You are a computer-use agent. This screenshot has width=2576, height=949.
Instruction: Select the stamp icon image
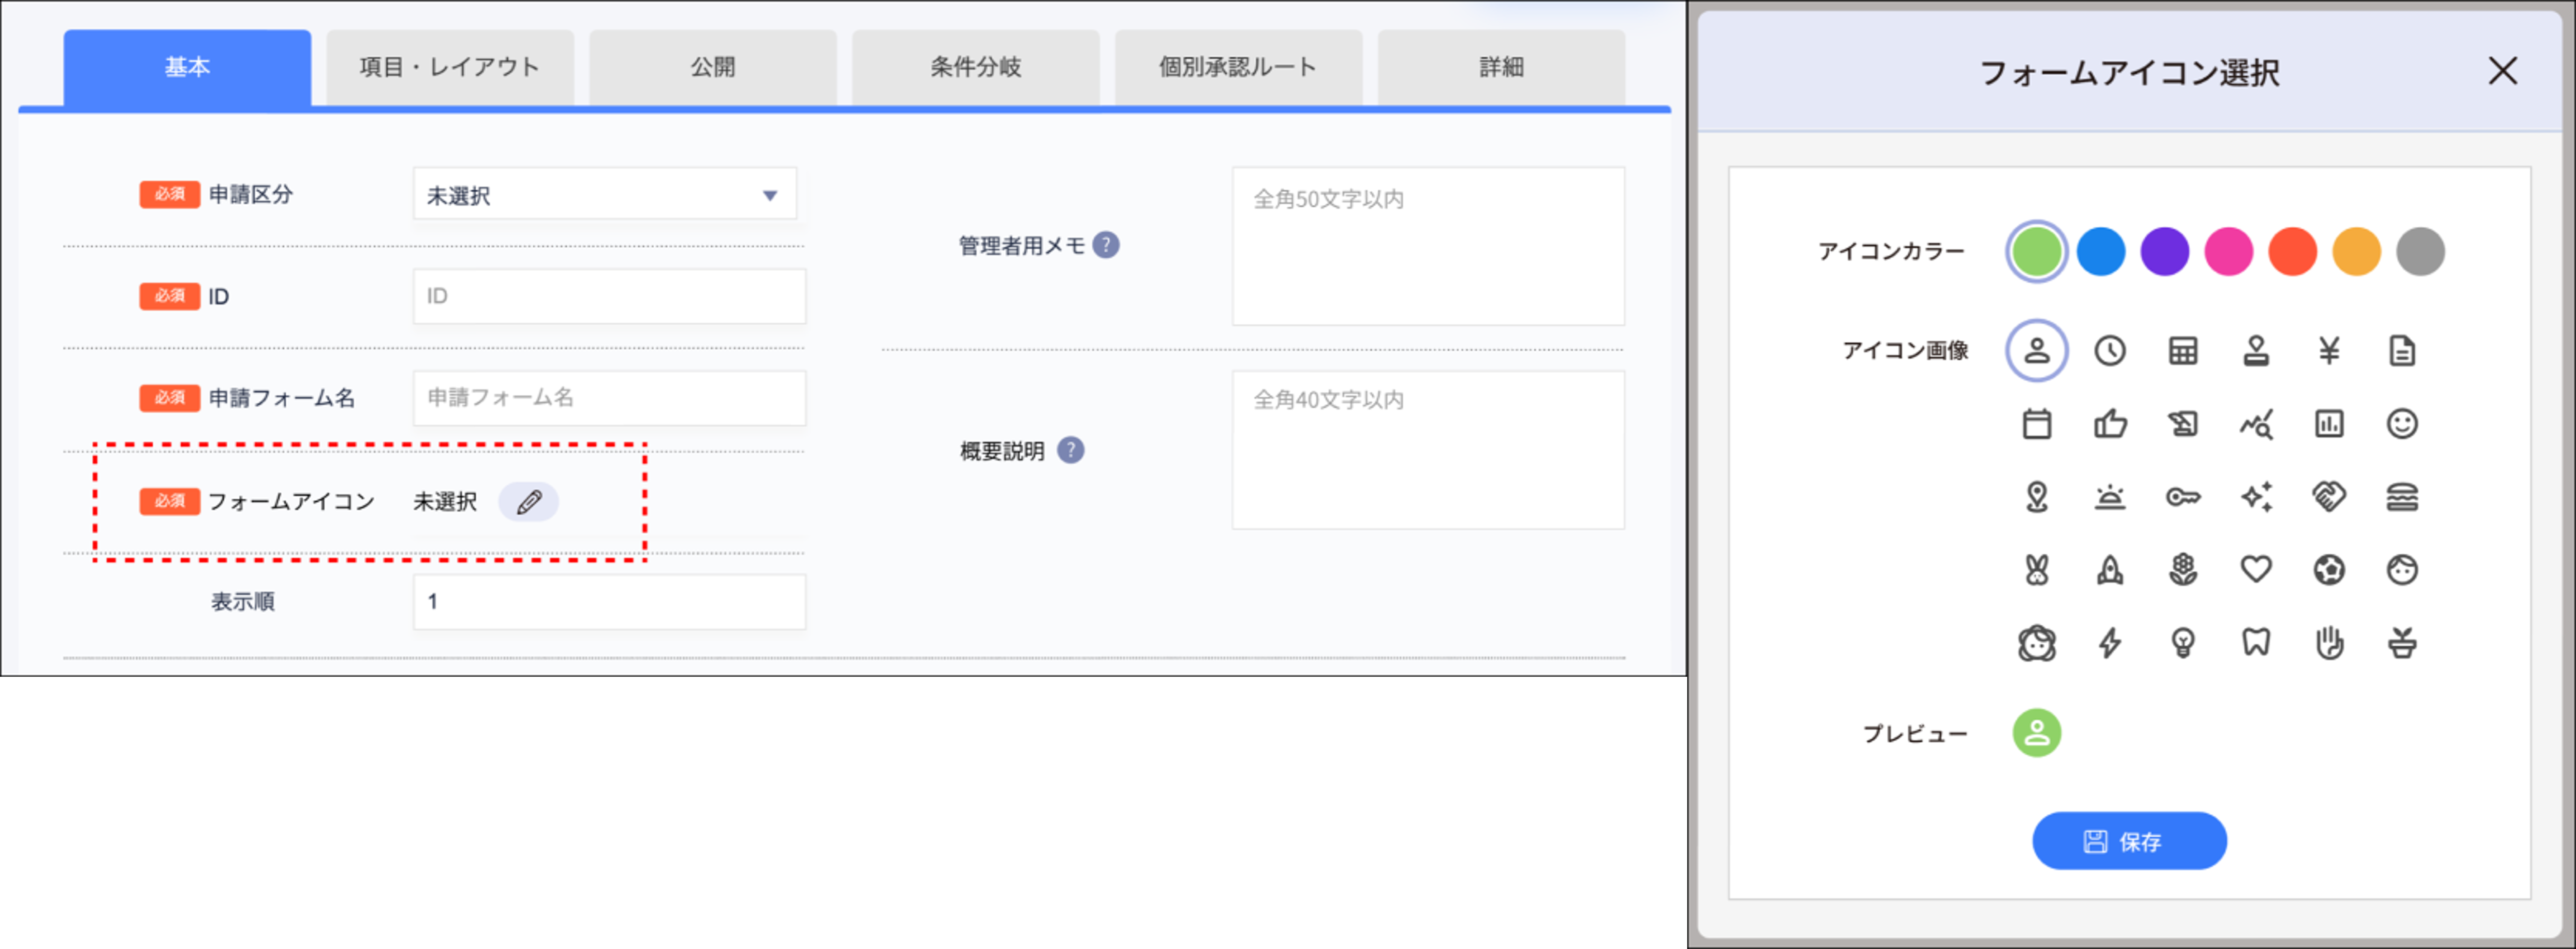[2256, 351]
